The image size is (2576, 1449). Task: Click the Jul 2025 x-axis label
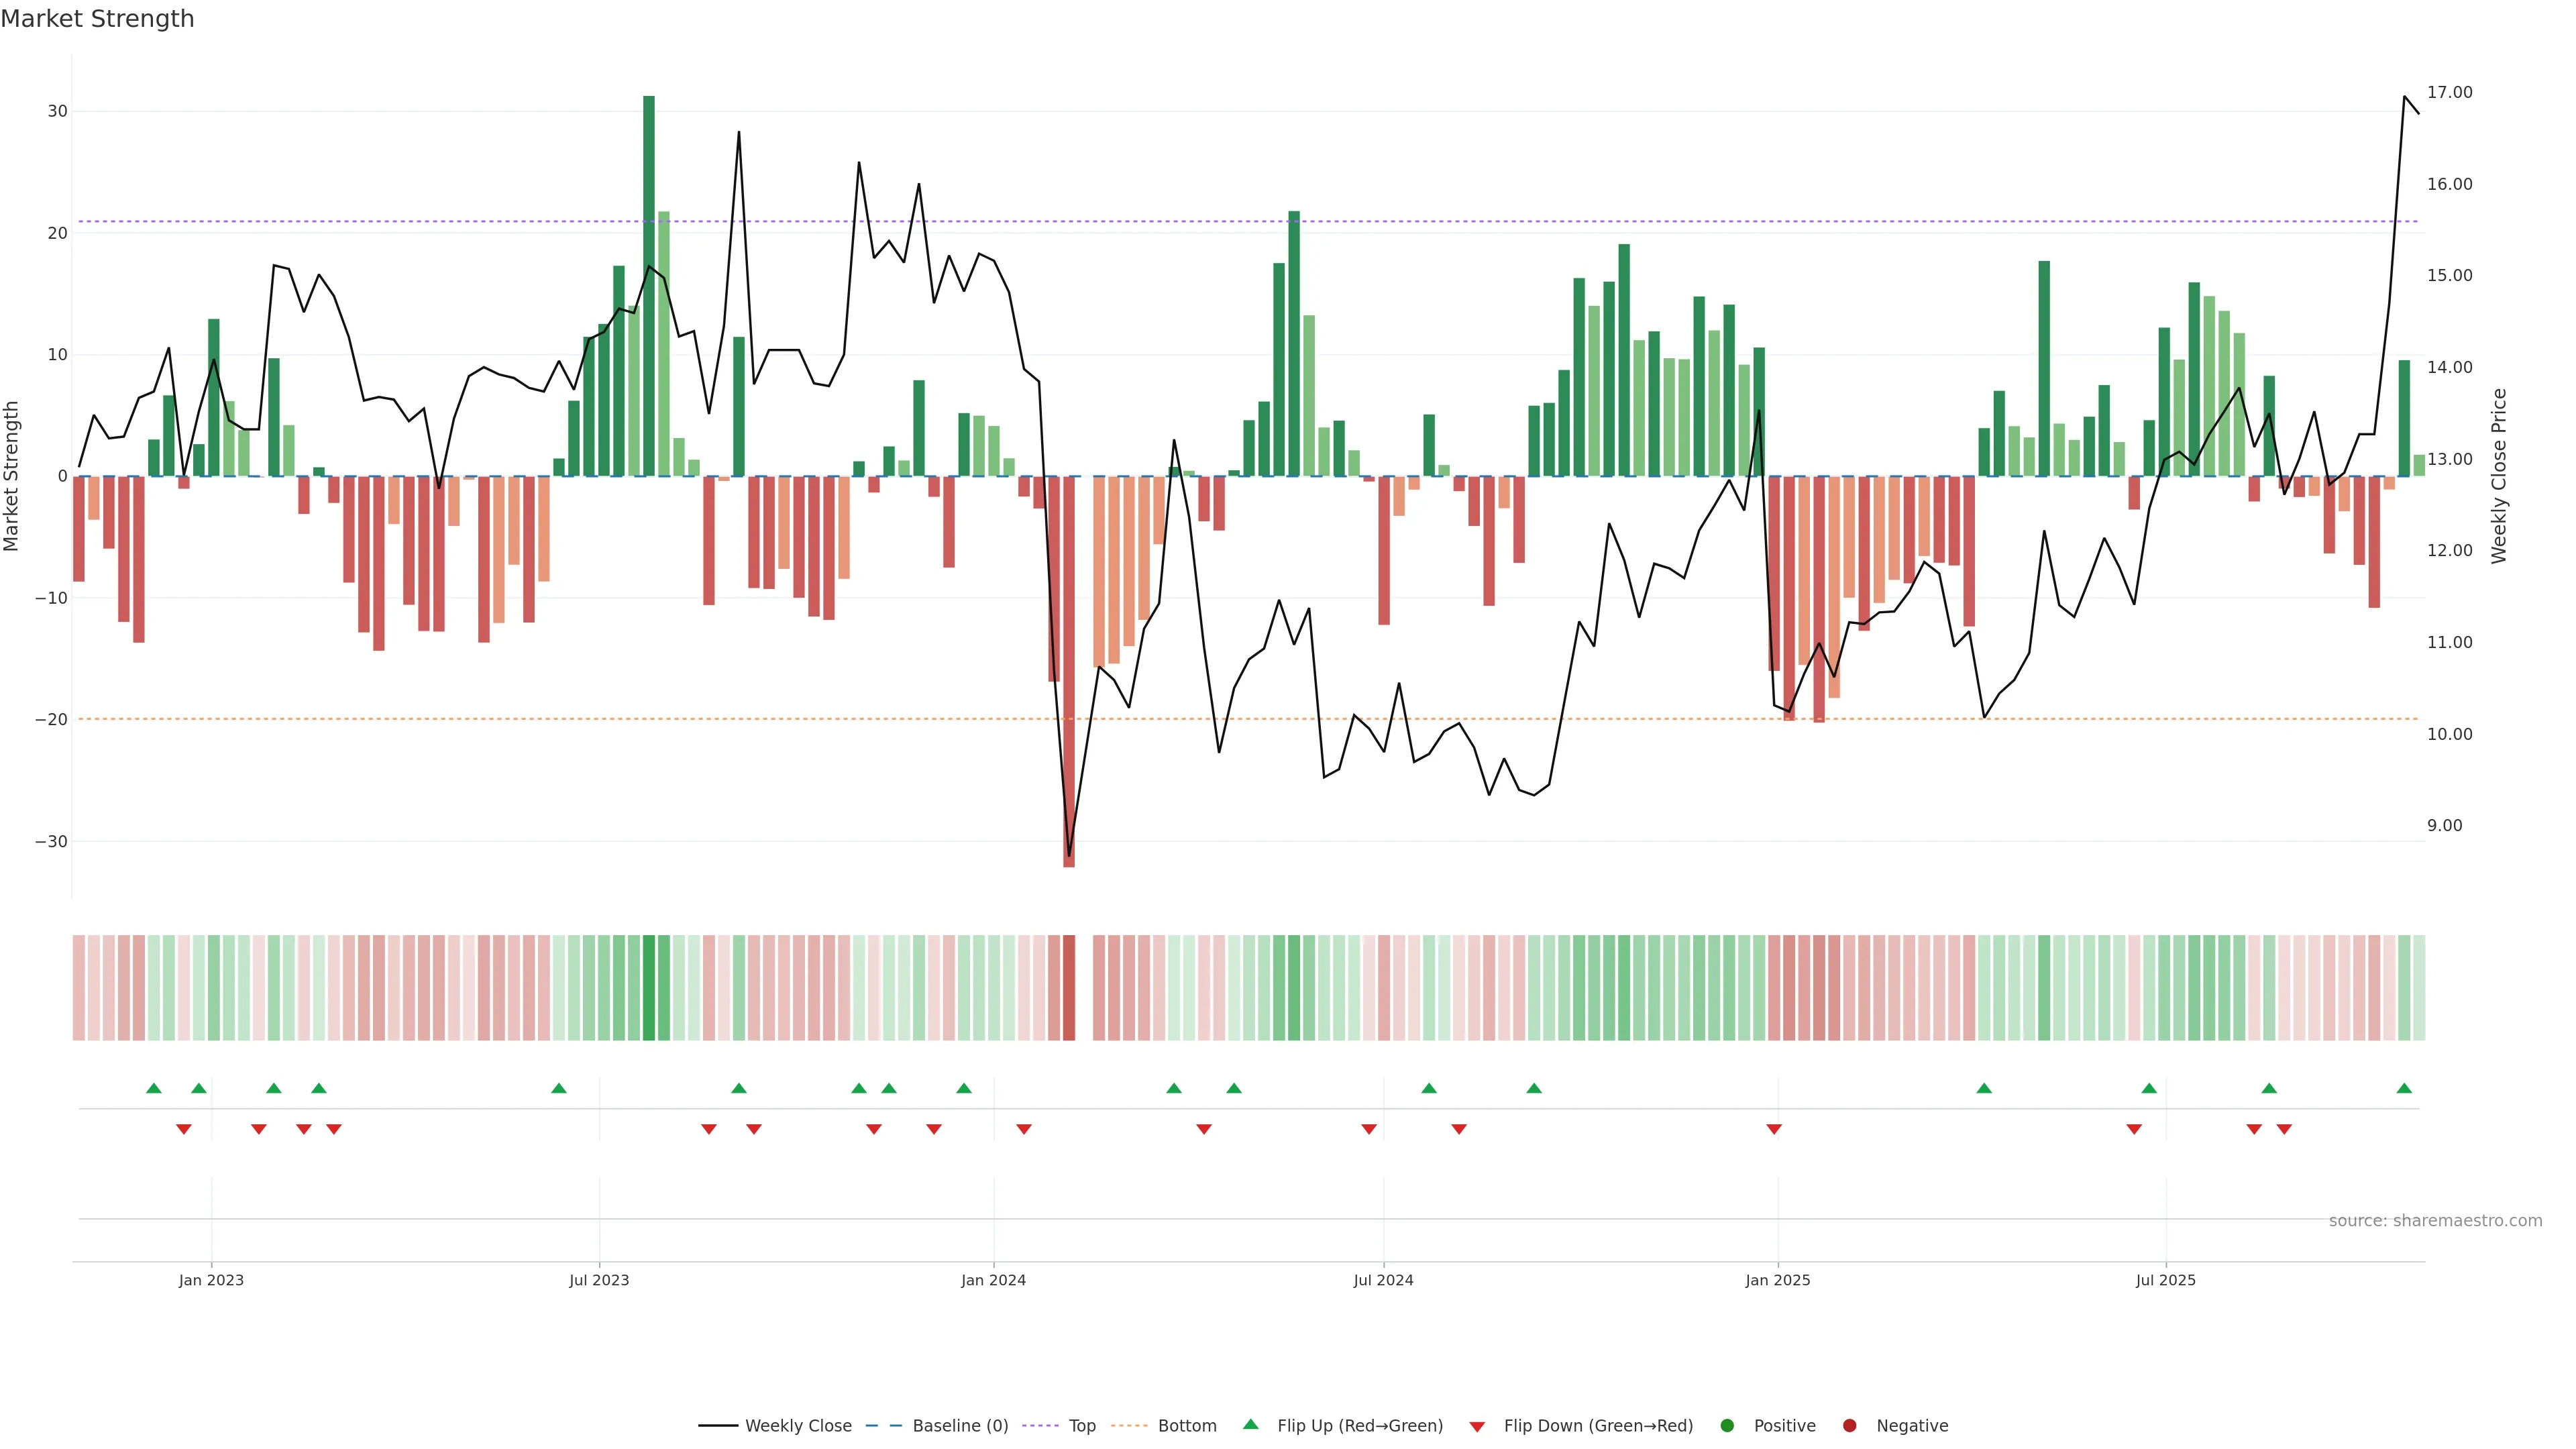pyautogui.click(x=2165, y=1280)
